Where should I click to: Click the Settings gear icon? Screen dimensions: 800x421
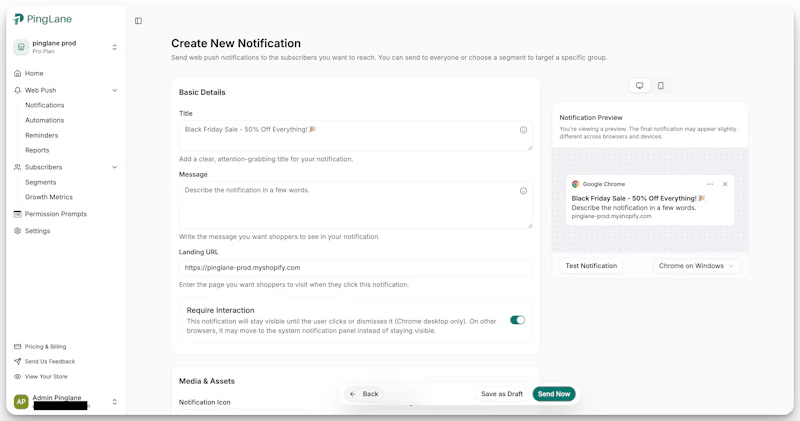click(17, 231)
